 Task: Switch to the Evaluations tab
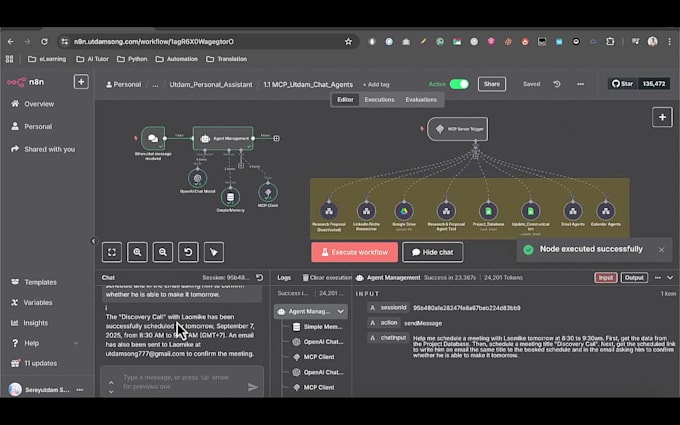[x=421, y=100]
